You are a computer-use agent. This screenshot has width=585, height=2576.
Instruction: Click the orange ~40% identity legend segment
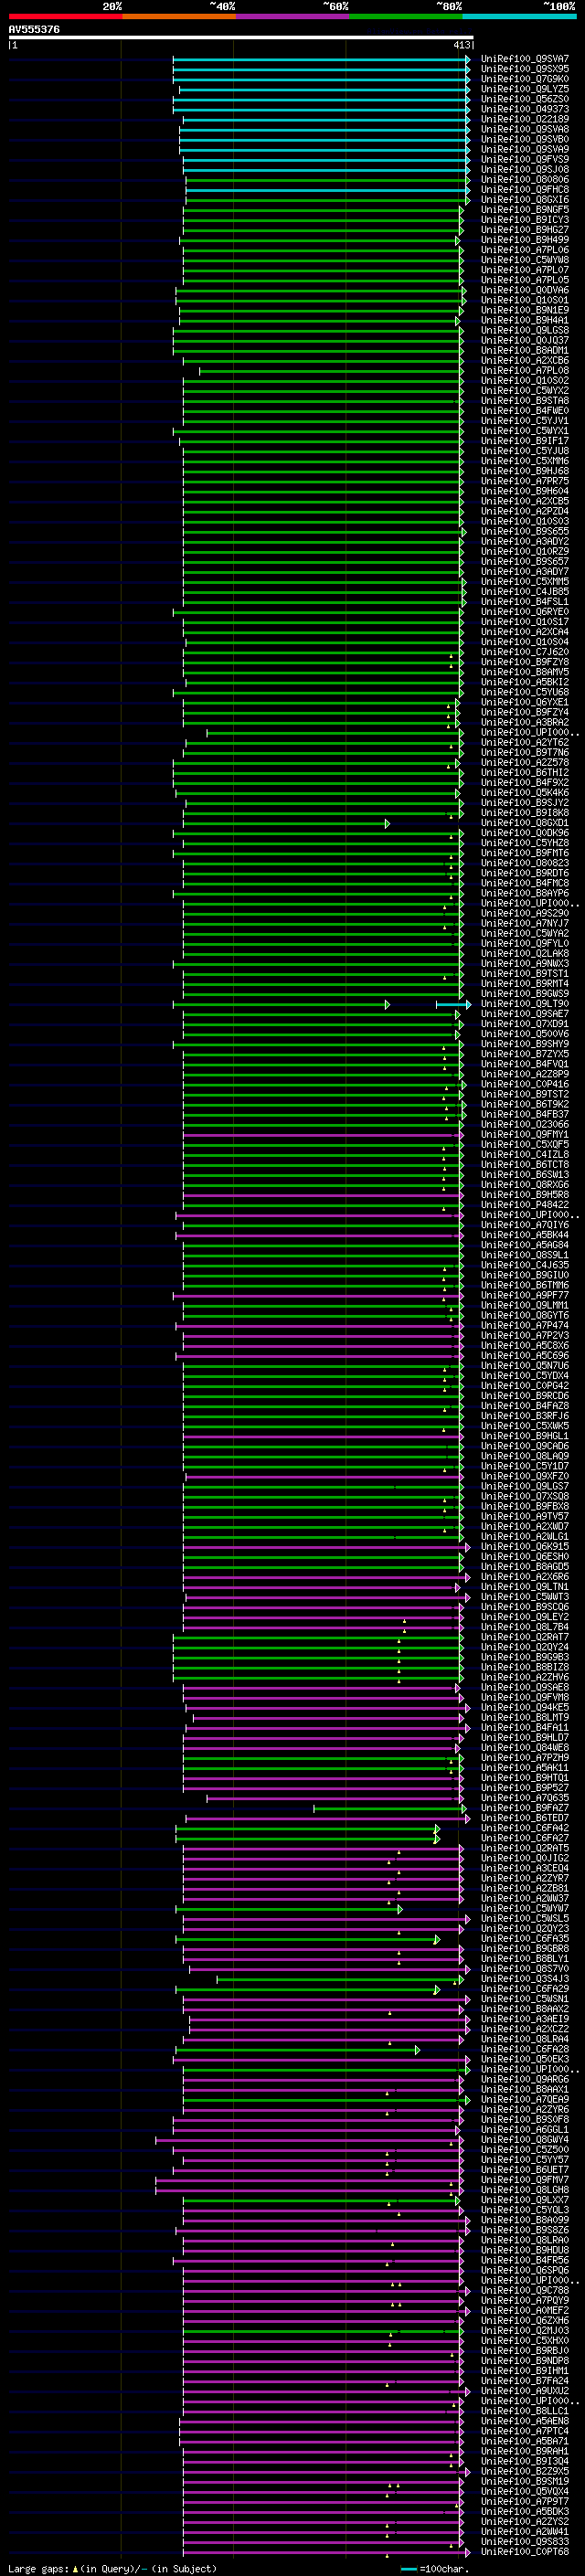click(179, 16)
